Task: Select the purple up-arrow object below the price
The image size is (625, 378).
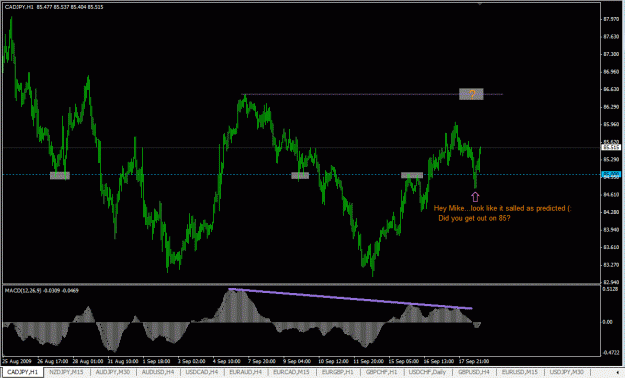Action: pos(475,197)
